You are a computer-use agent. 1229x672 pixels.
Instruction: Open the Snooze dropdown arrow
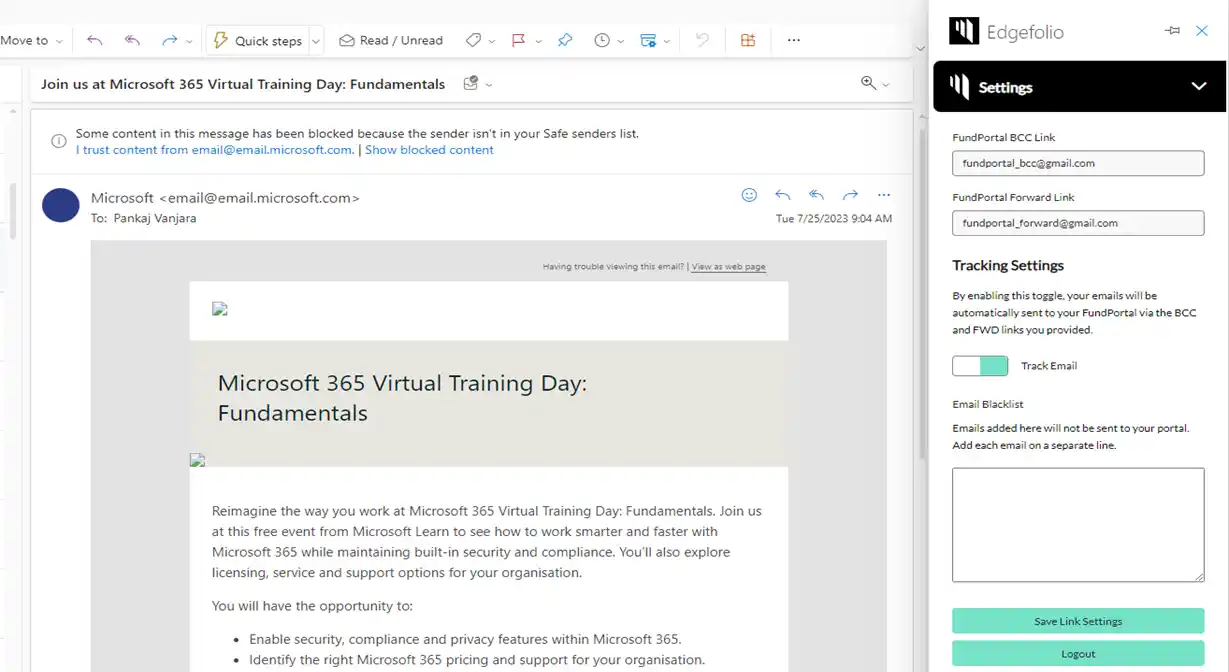click(x=621, y=41)
